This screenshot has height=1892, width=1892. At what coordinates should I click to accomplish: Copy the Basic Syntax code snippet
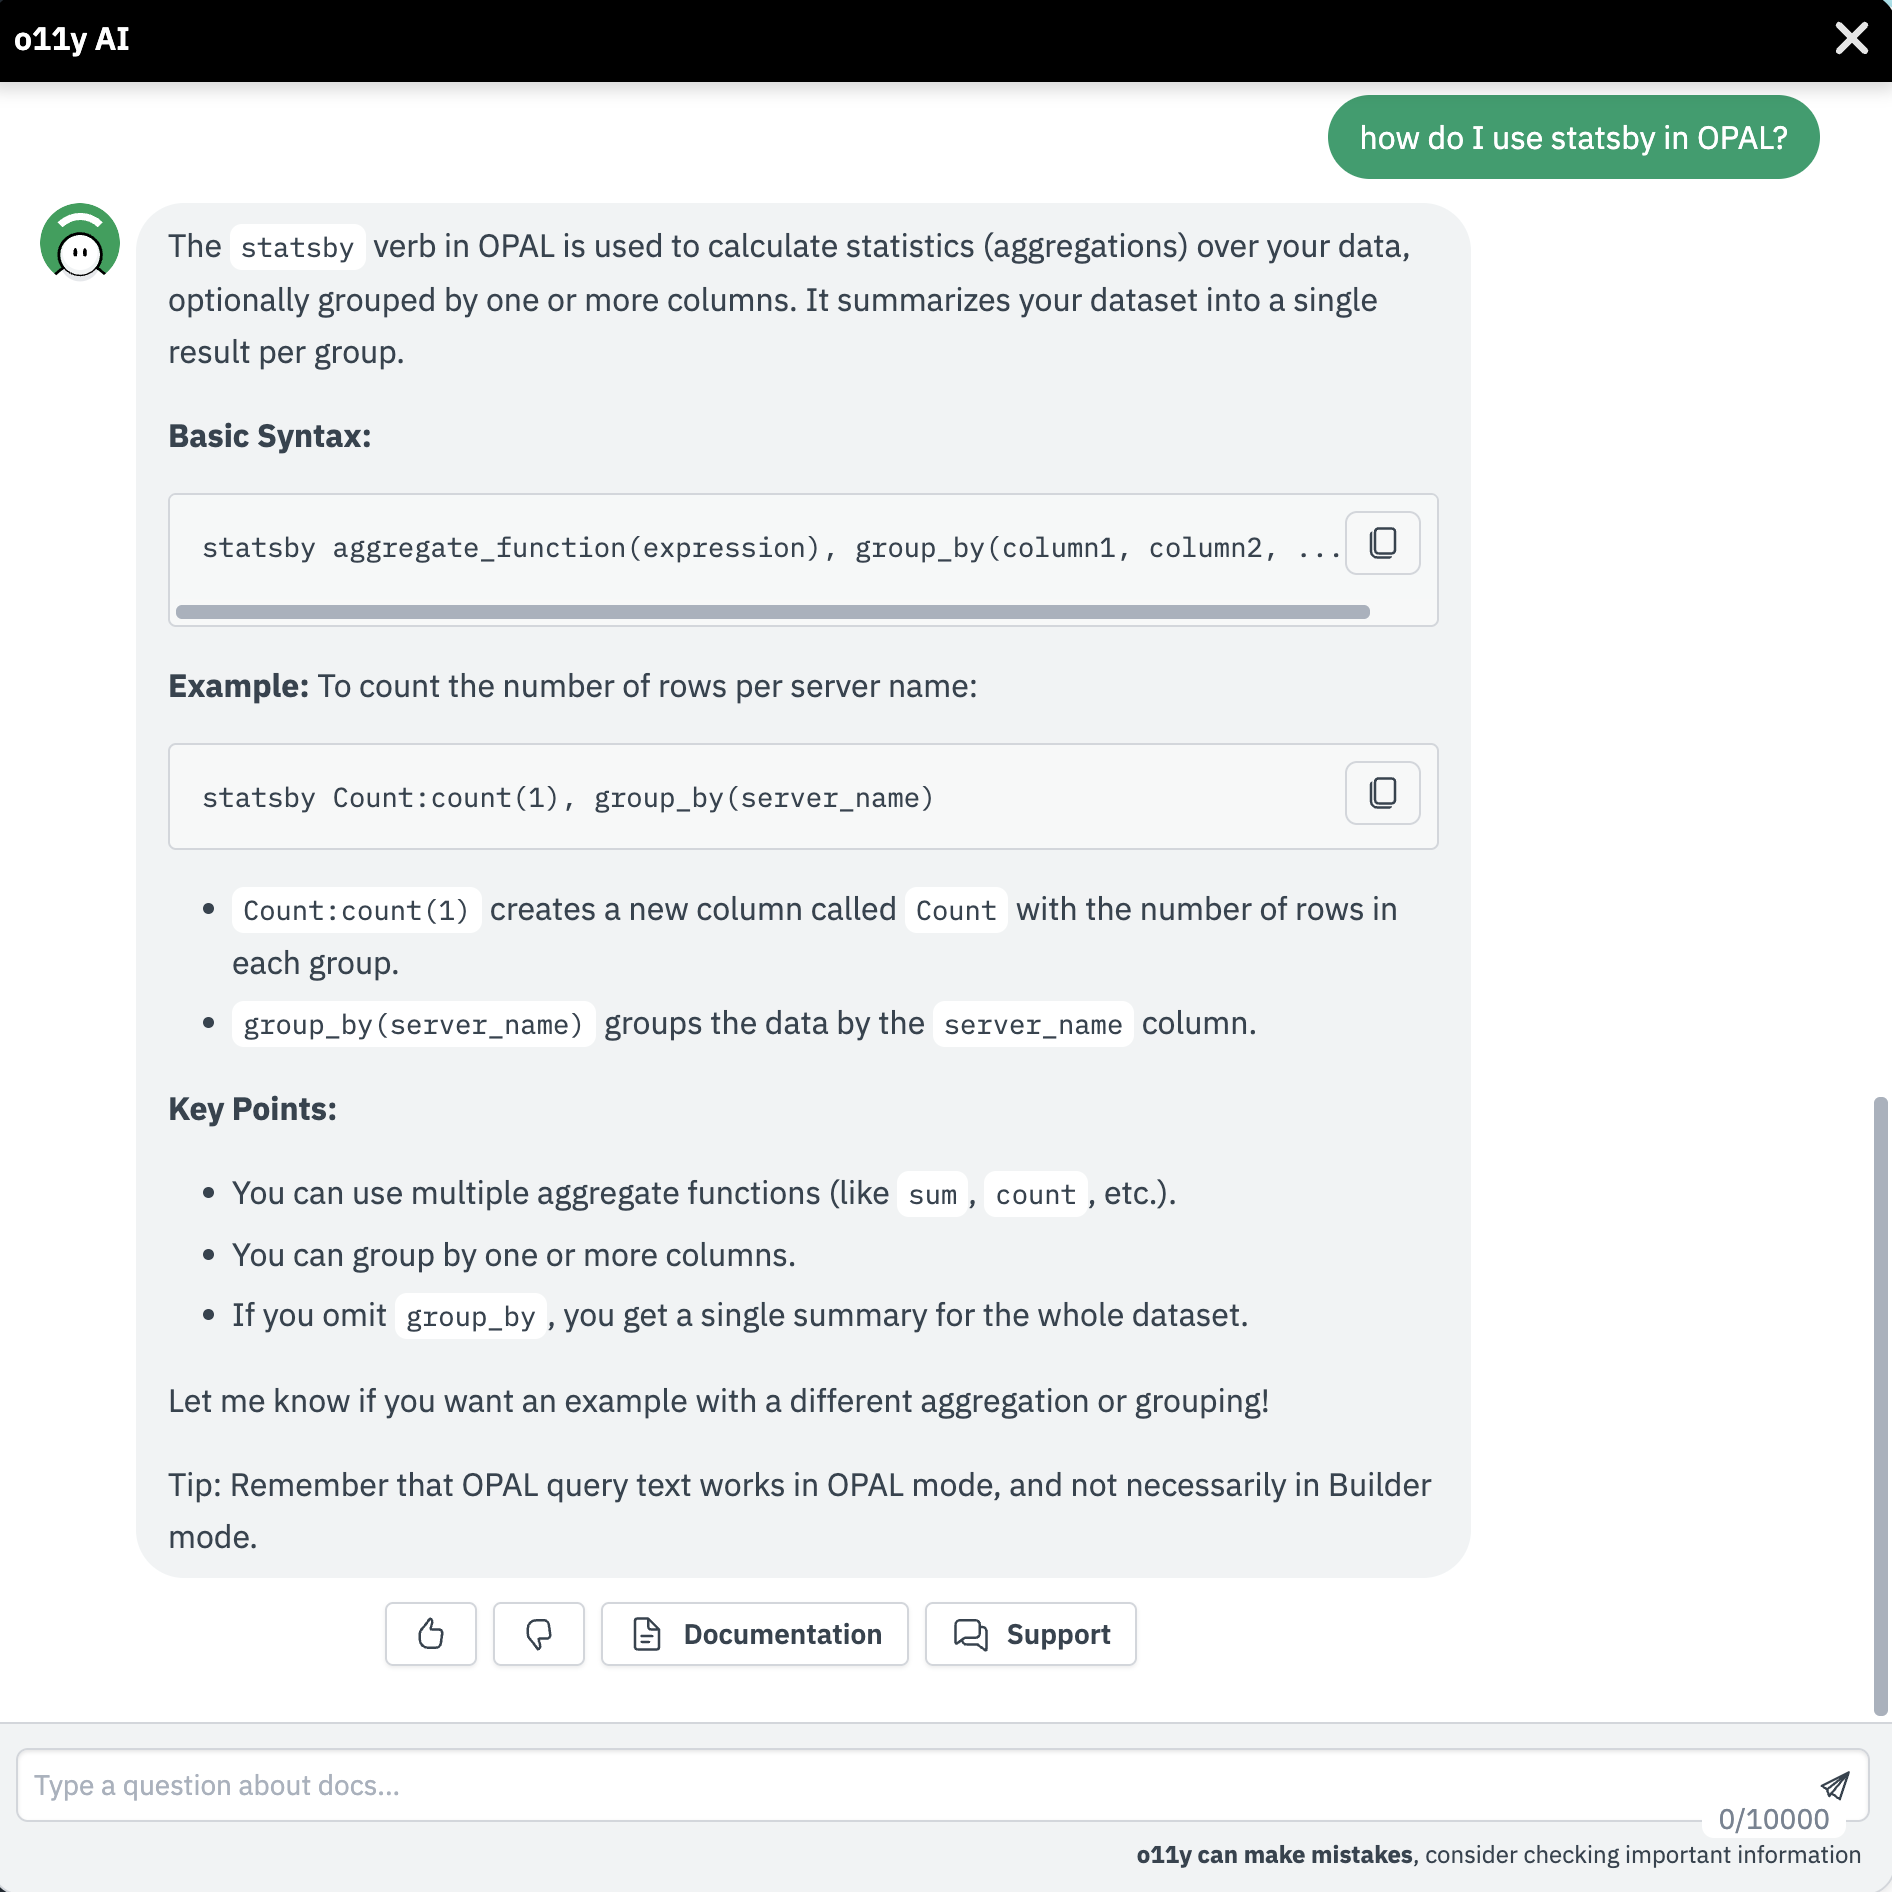pyautogui.click(x=1382, y=543)
